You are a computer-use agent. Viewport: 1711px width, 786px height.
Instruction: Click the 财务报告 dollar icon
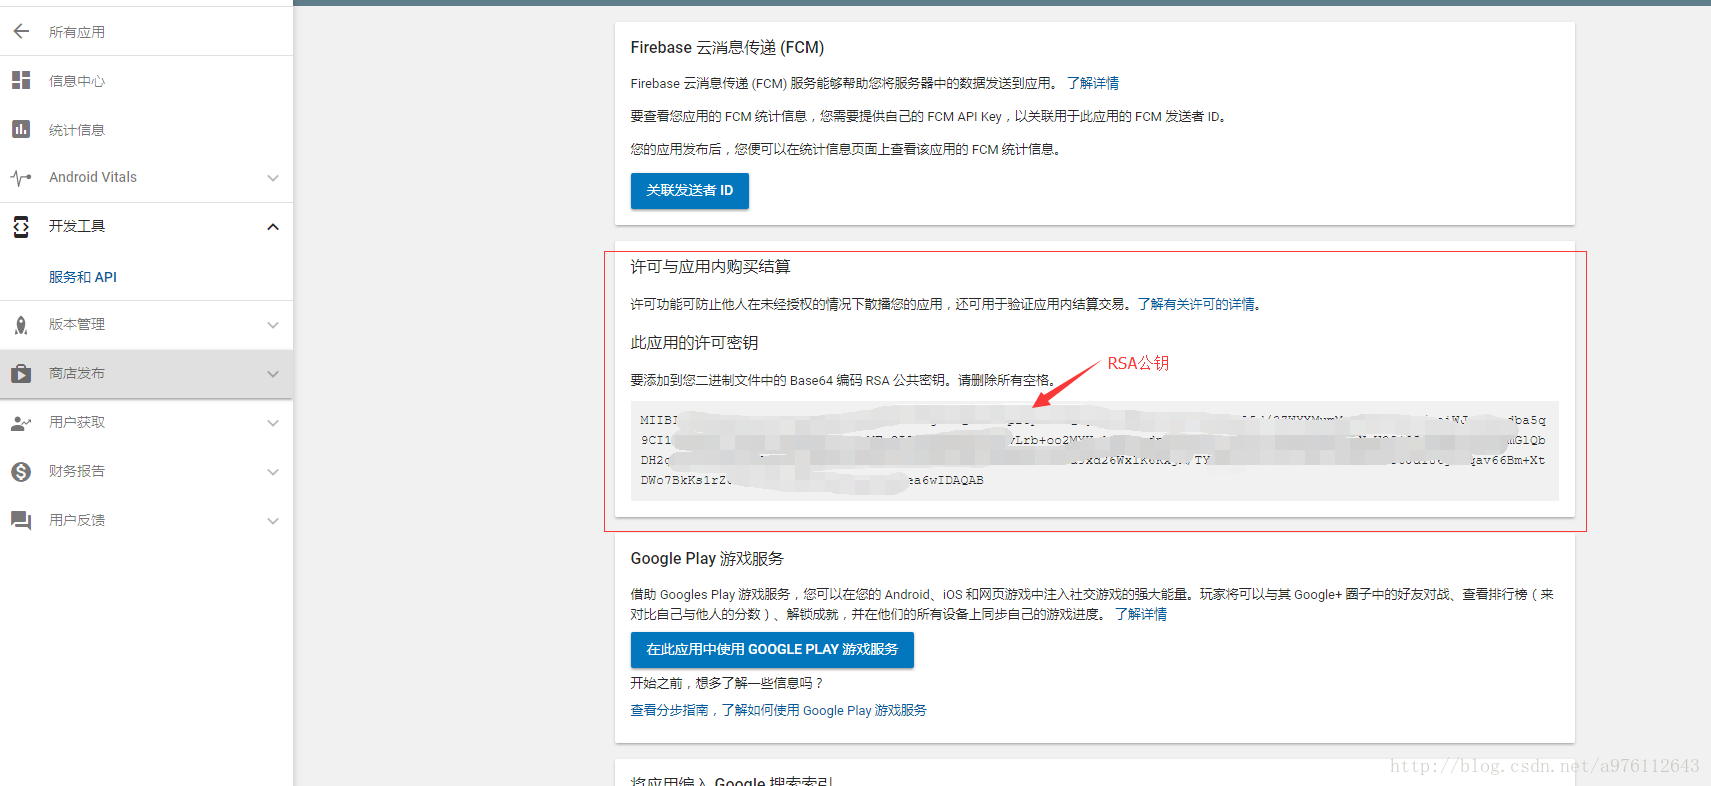click(x=21, y=472)
